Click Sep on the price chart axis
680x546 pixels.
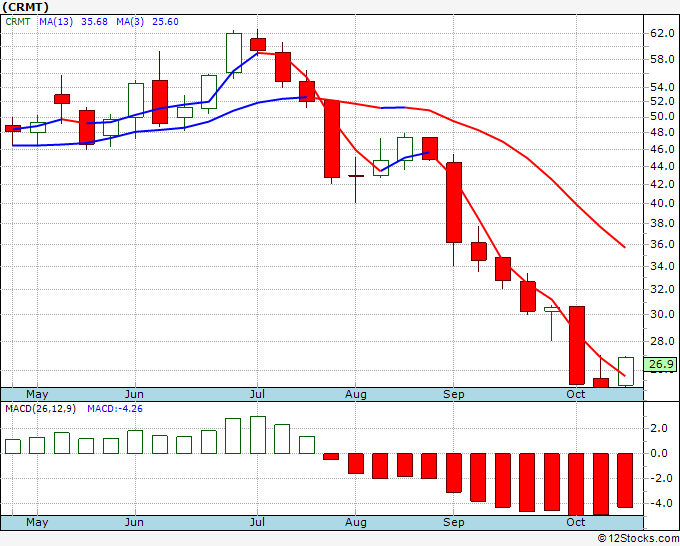tap(454, 394)
